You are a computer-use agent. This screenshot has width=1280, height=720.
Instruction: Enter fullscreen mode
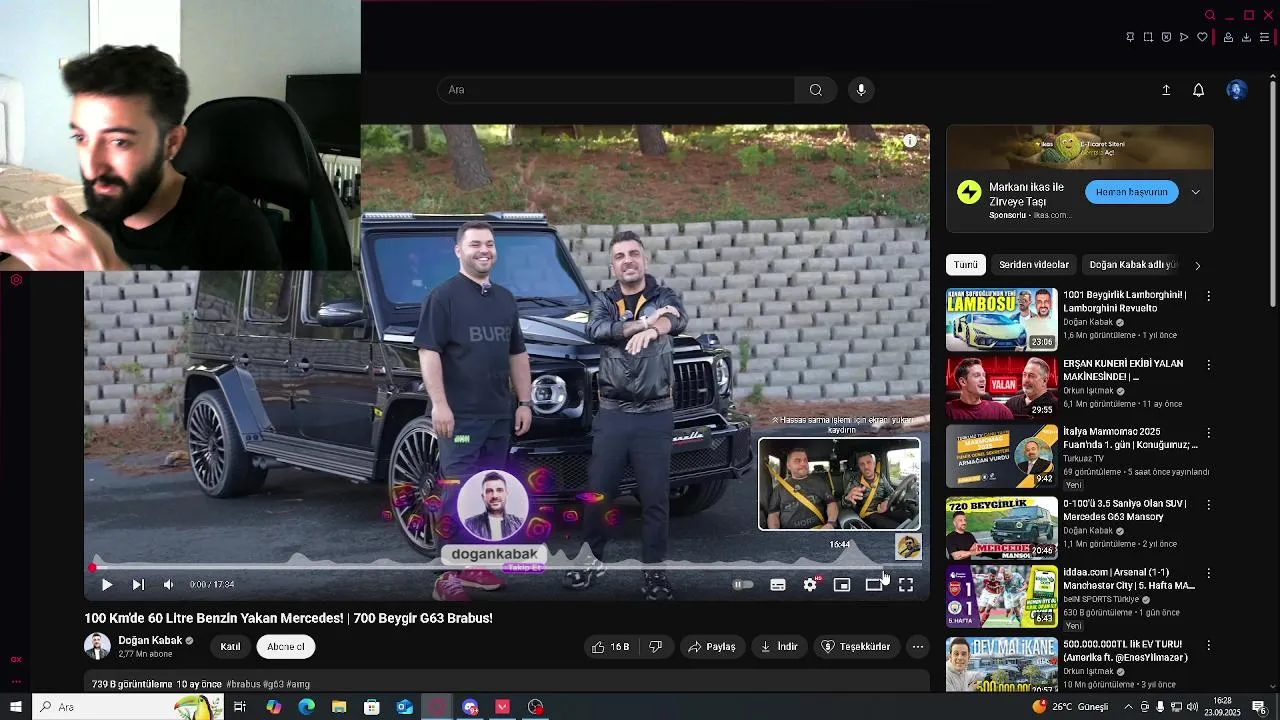coord(906,585)
